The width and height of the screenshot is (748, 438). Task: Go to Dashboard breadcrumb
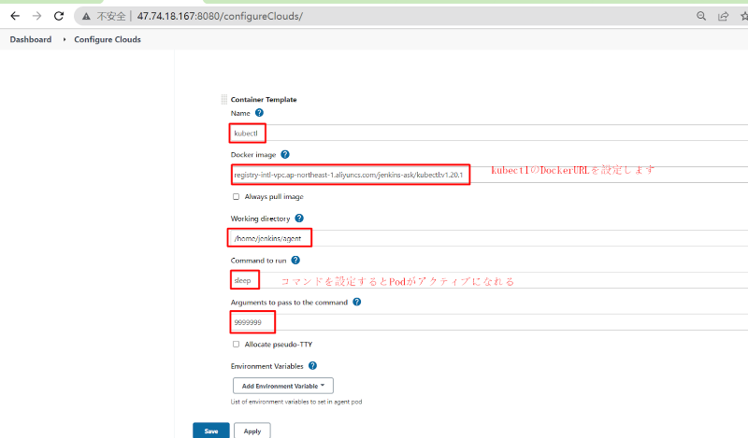tap(31, 40)
